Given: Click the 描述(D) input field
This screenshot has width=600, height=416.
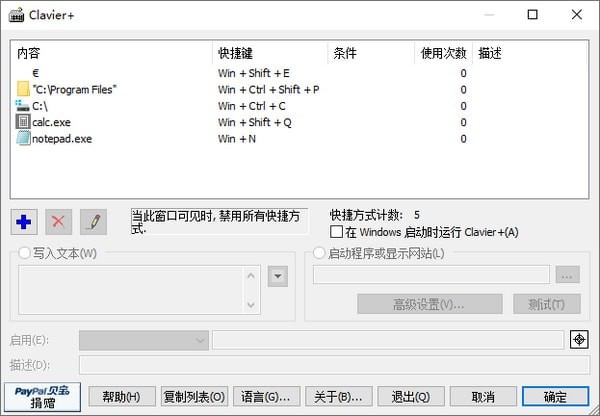Looking at the screenshot, I should coord(334,365).
